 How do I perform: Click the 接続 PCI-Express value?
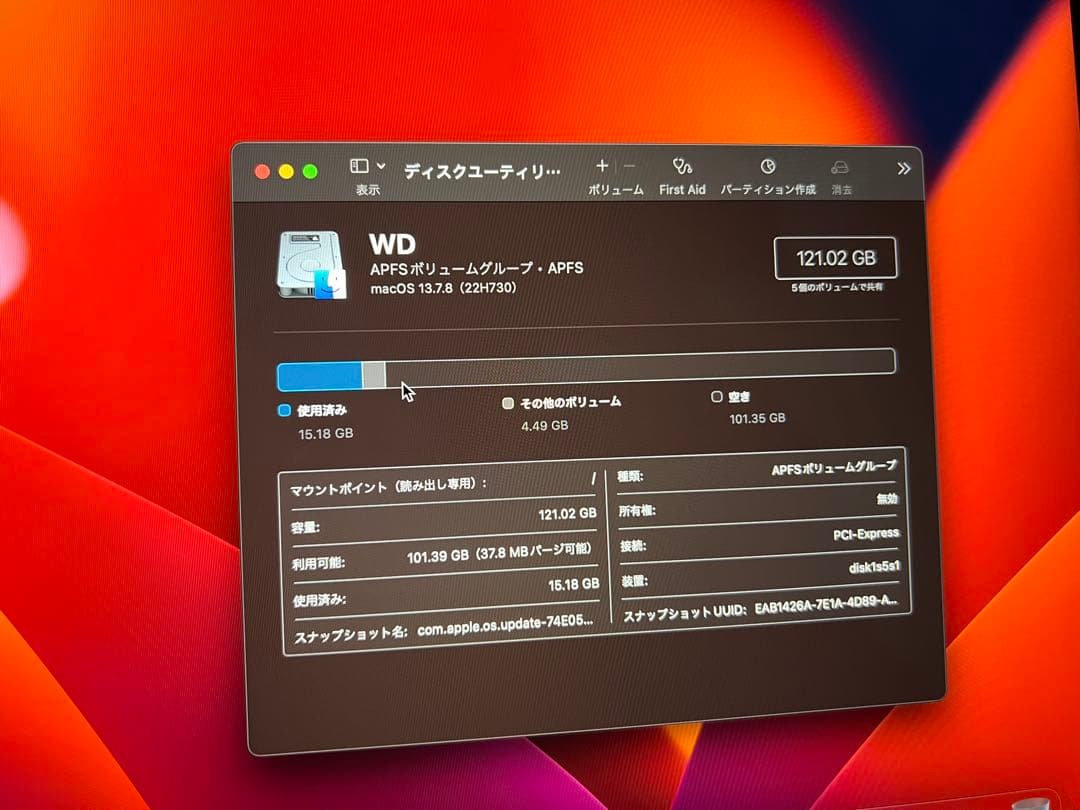point(866,534)
